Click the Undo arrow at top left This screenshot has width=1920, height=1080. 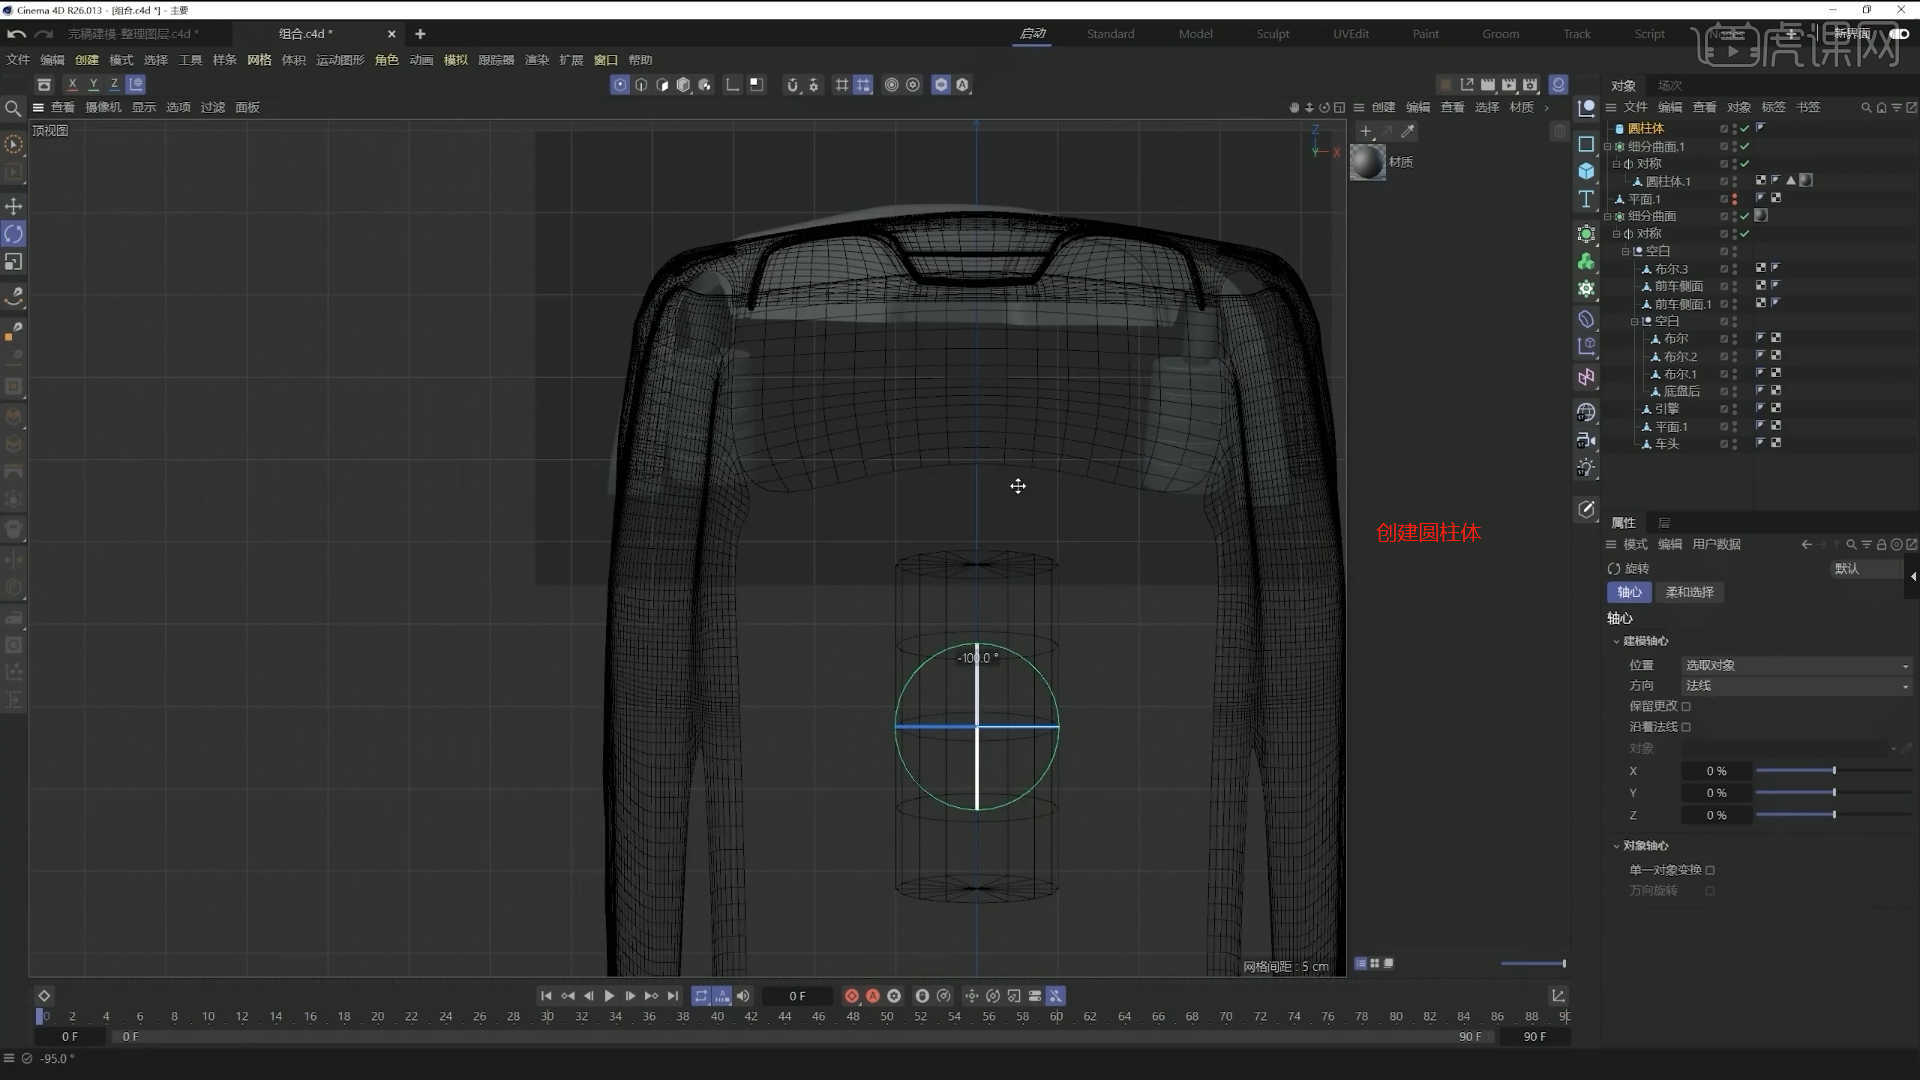click(16, 34)
